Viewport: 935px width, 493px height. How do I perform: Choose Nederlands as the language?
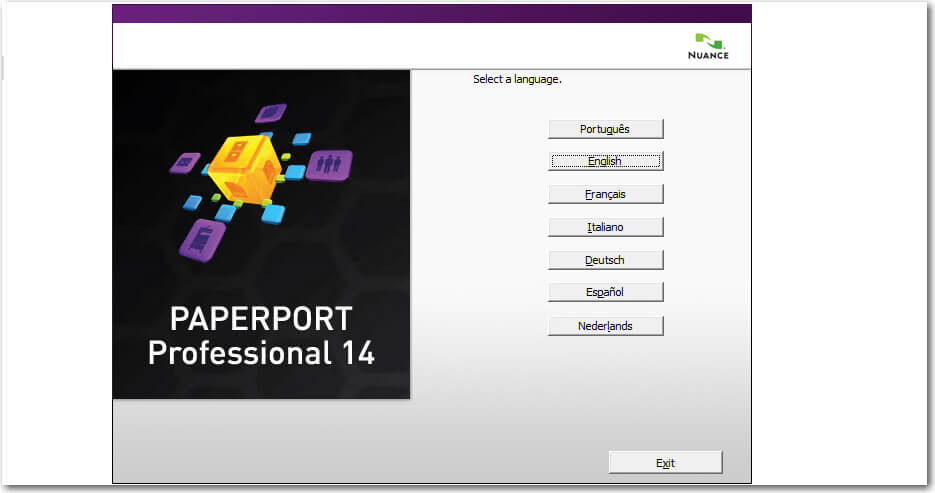point(605,326)
